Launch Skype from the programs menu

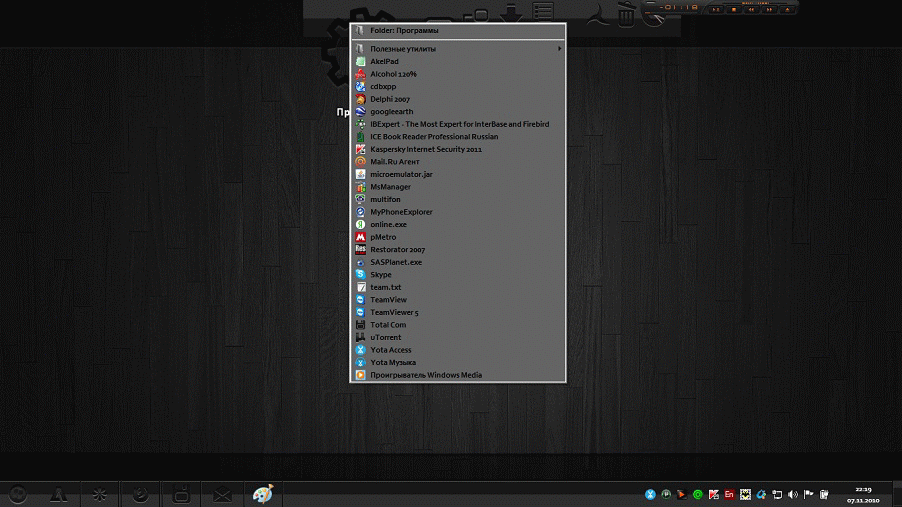click(381, 275)
